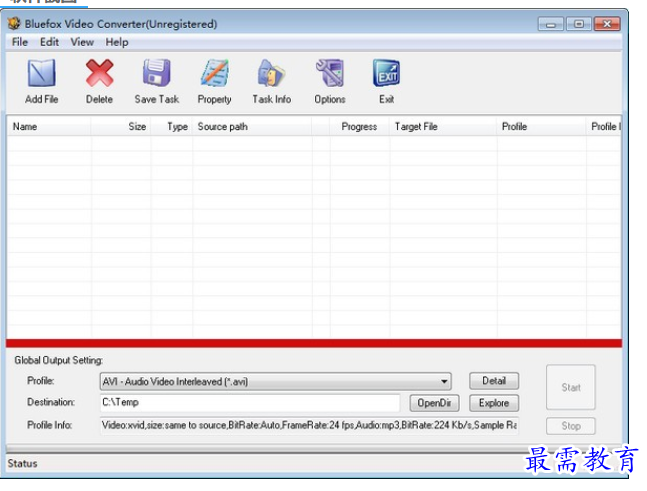The image size is (647, 491).
Task: Open the View menu
Action: [x=82, y=42]
